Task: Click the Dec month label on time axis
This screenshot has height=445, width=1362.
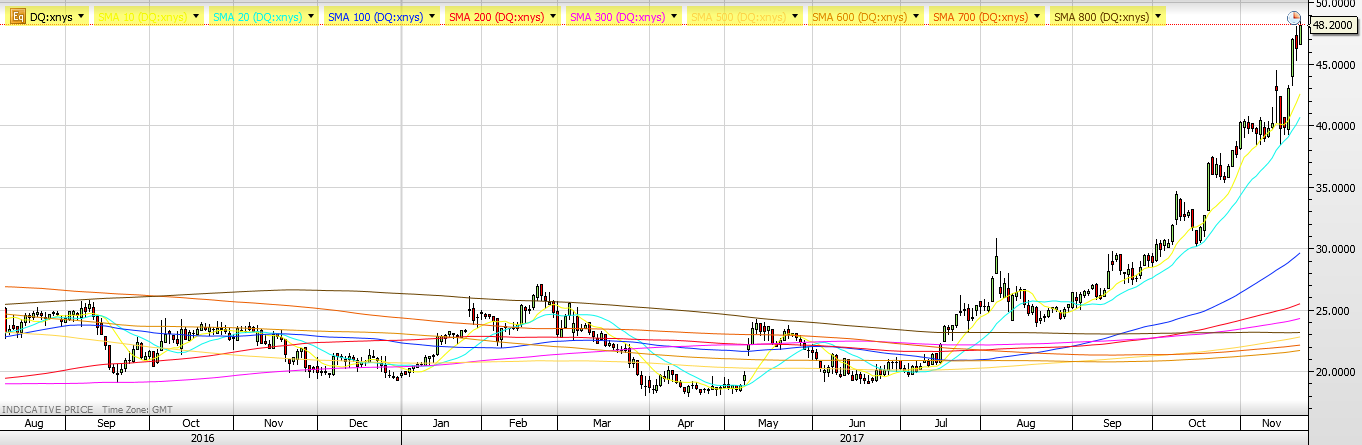Action: click(359, 423)
